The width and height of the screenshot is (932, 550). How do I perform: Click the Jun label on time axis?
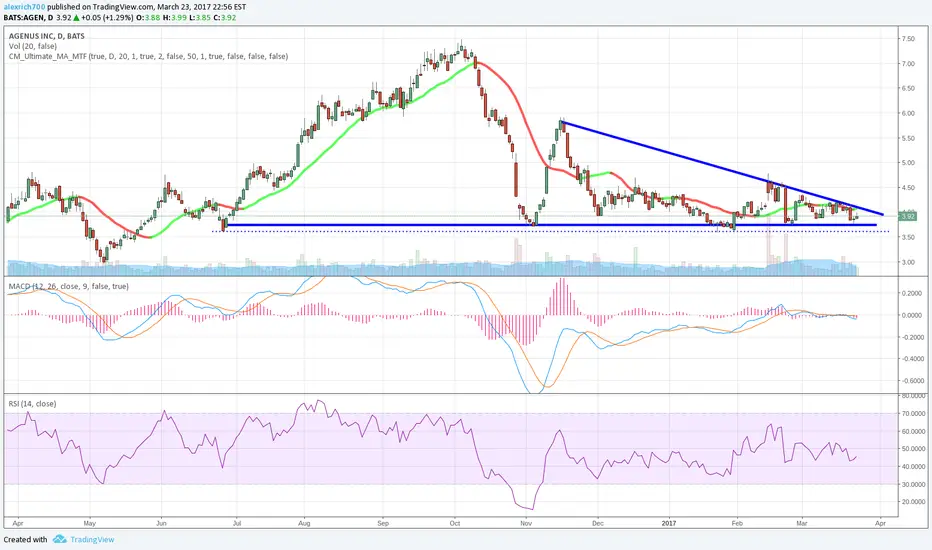[x=161, y=523]
